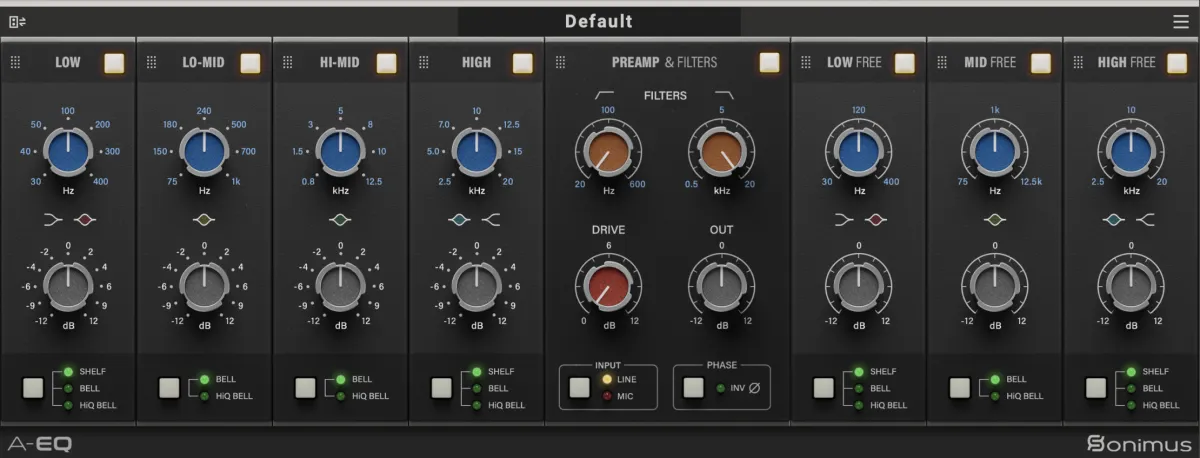Screen dimensions: 1200x458
Task: Click the Sonimus logo
Action: click(1140, 444)
